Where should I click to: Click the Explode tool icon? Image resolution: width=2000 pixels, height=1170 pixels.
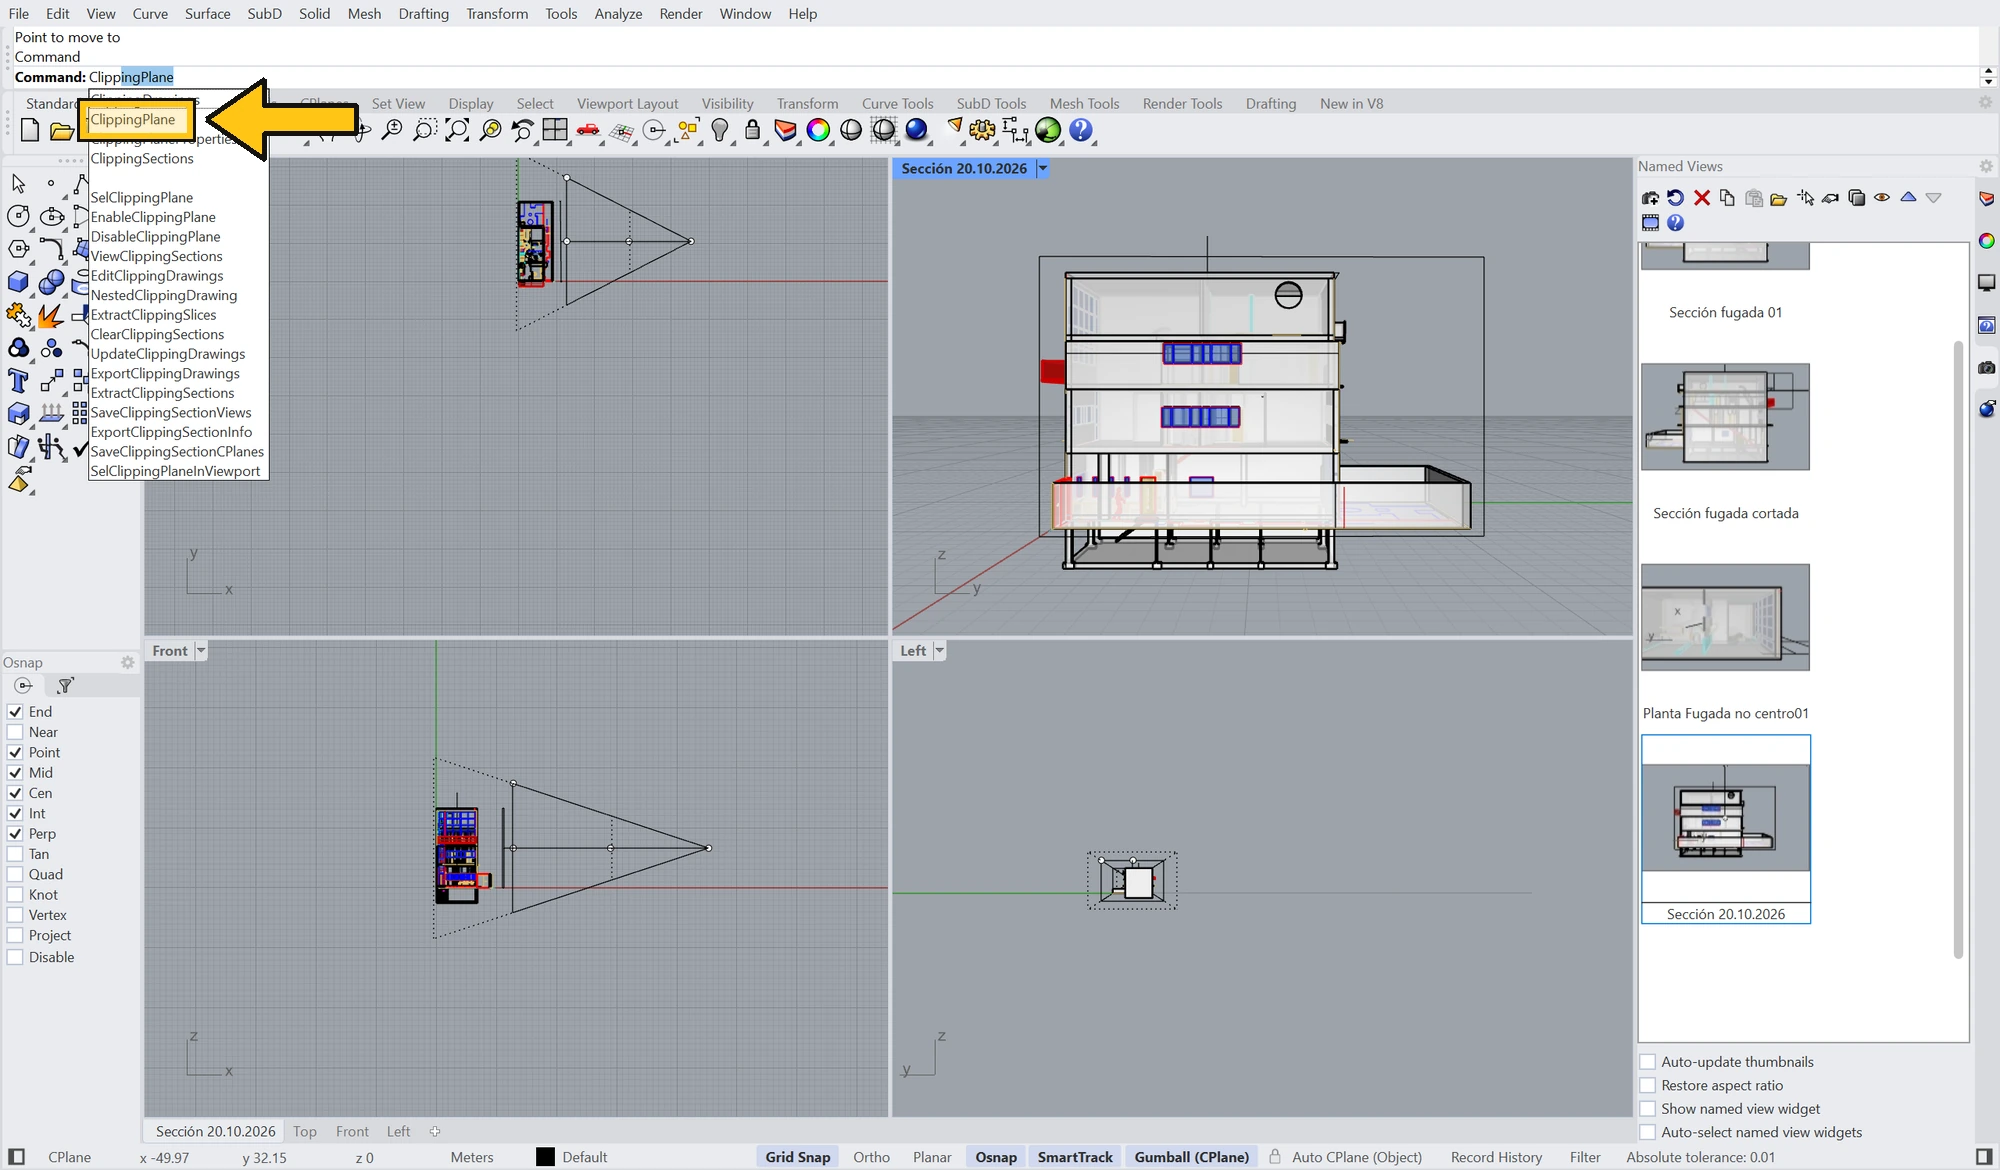pos(50,316)
